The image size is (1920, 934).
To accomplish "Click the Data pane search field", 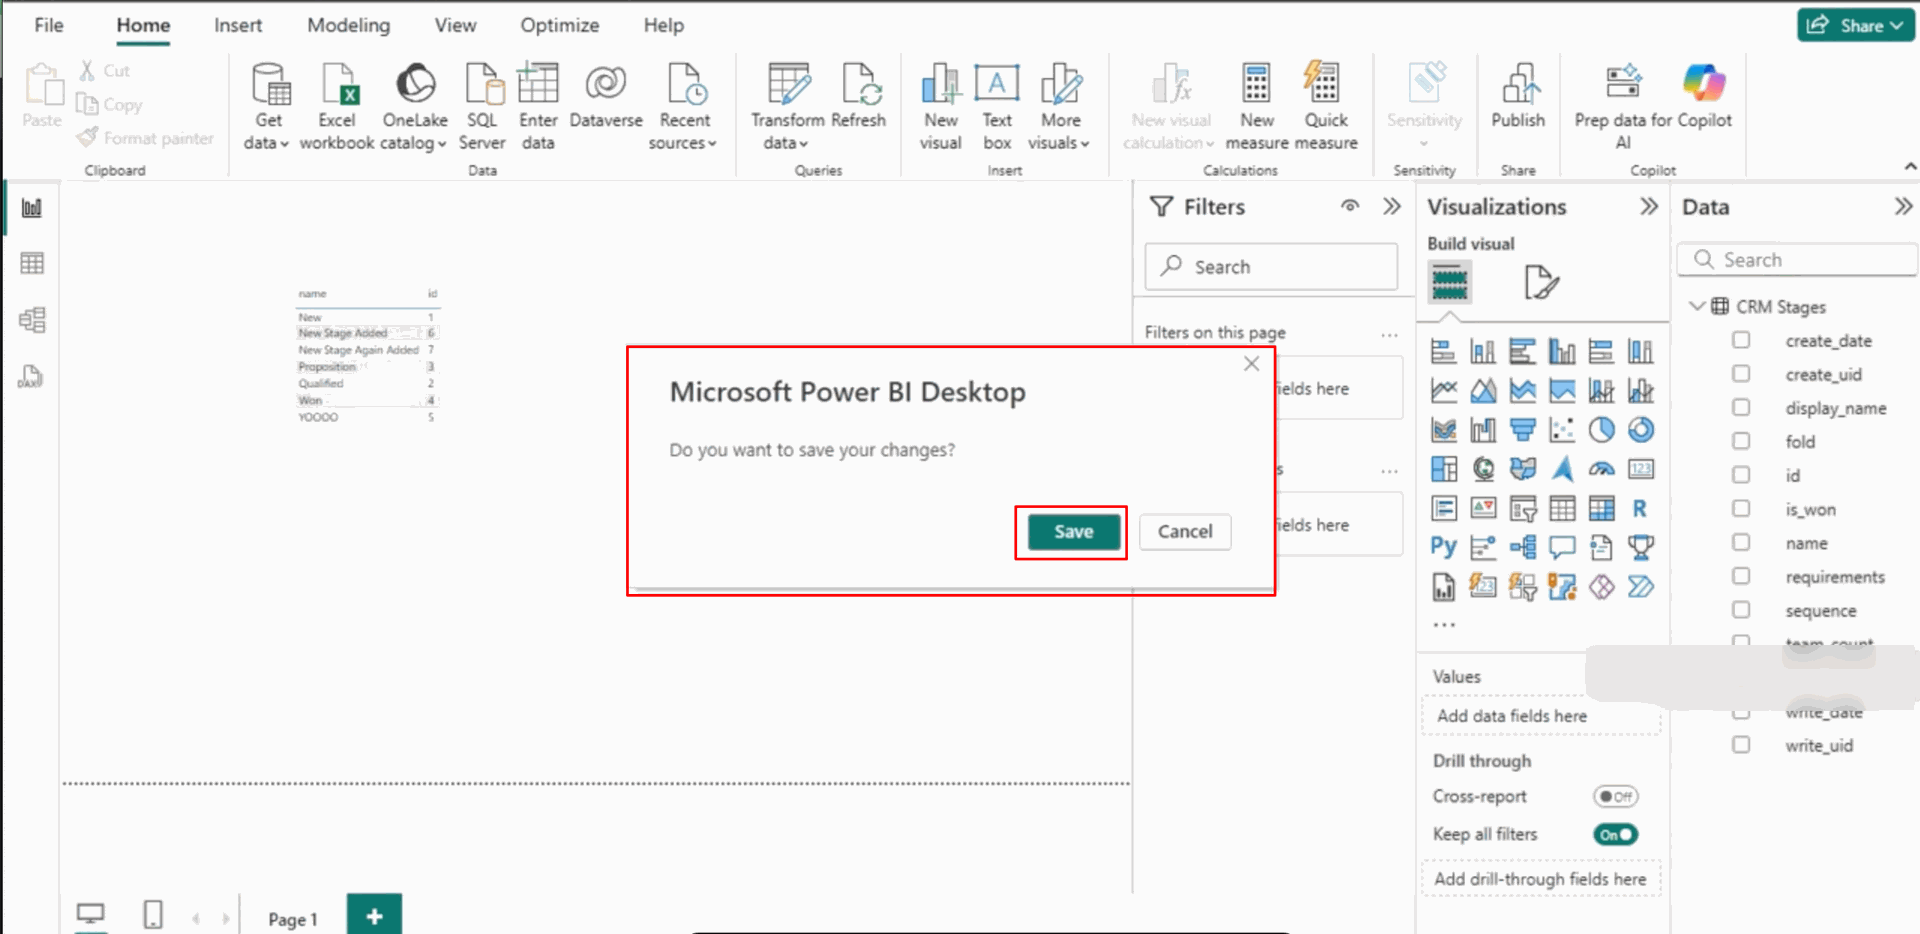I will pos(1797,260).
